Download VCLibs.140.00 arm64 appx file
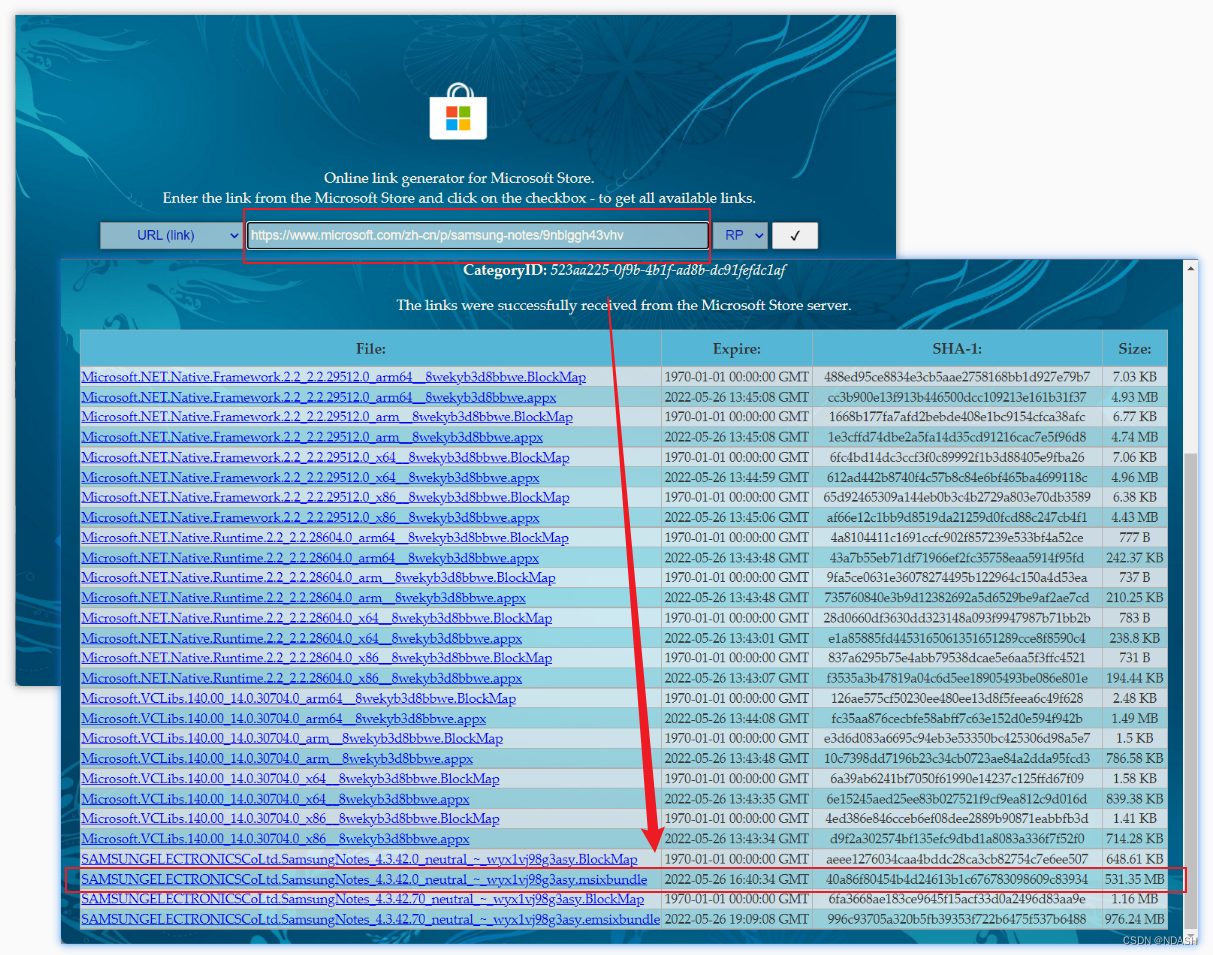This screenshot has width=1213, height=955. tap(284, 718)
